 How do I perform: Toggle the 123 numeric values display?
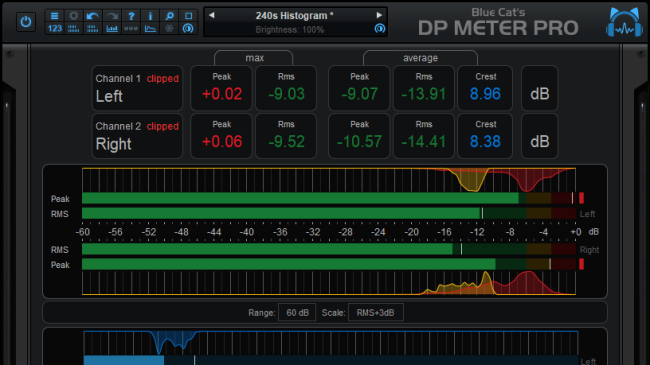click(54, 29)
